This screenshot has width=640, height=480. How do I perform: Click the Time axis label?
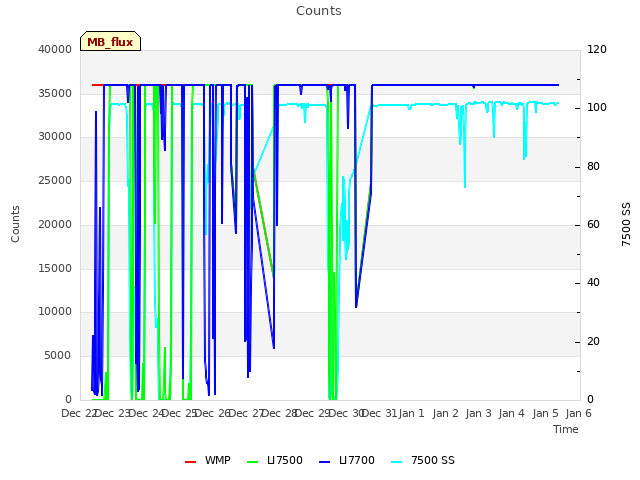(566, 429)
